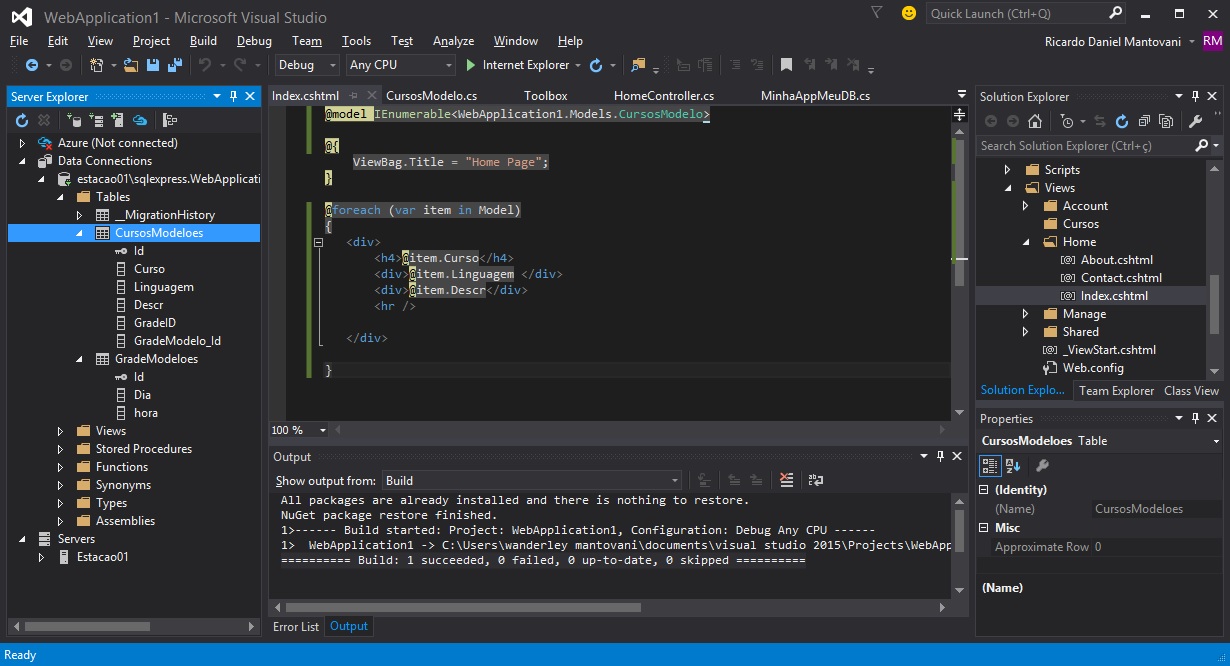The width and height of the screenshot is (1230, 666).
Task: Toggle word wrap in the Output panel
Action: pos(816,481)
